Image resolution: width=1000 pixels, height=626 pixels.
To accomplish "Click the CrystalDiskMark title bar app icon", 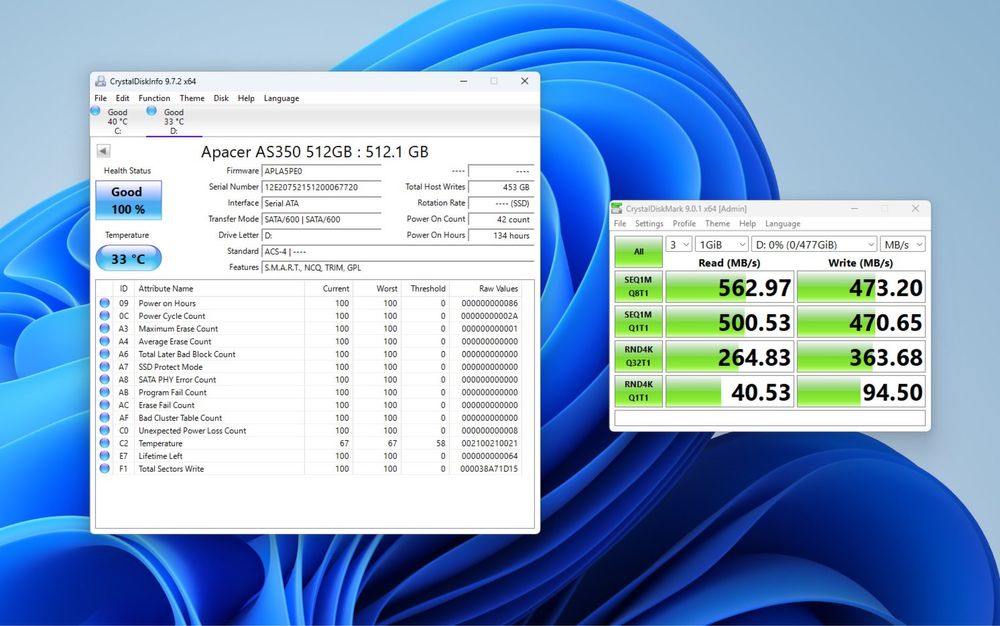I will click(x=617, y=208).
